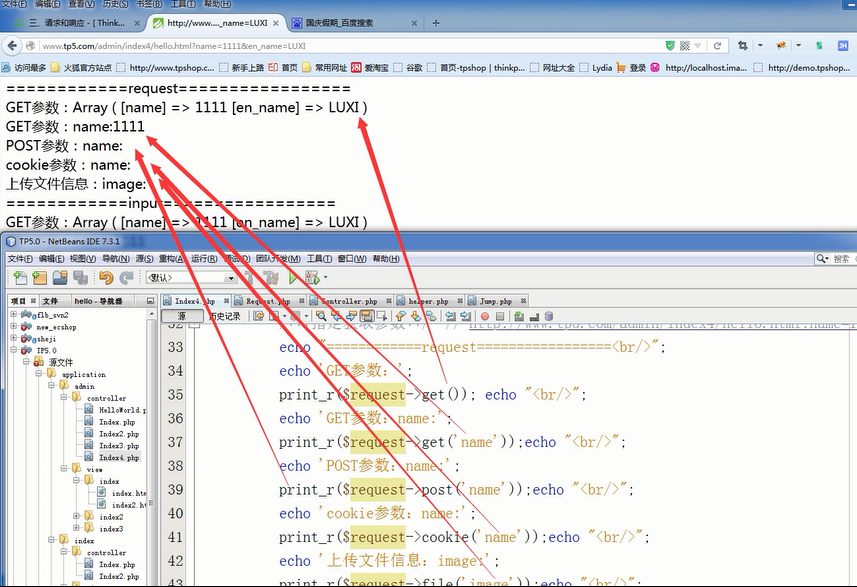
Task: Open dropdown beside the screenshot icon in browser
Action: pos(760,45)
